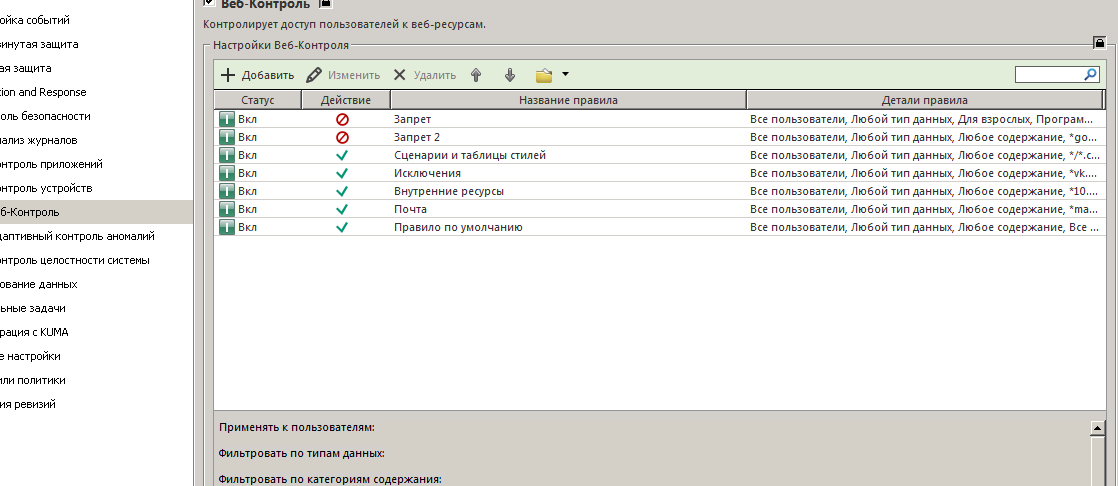Select the Внутренние ресурсы rule
The width and height of the screenshot is (1118, 486).
pos(448,191)
